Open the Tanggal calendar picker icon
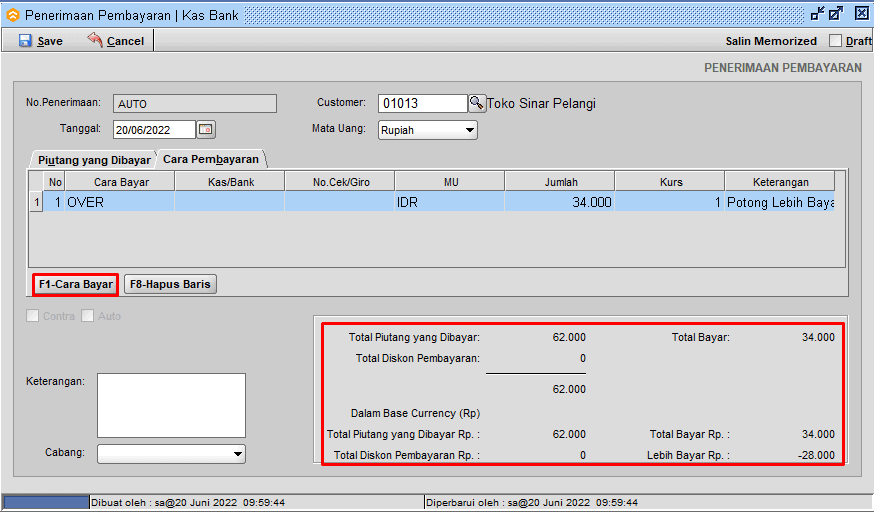 206,130
